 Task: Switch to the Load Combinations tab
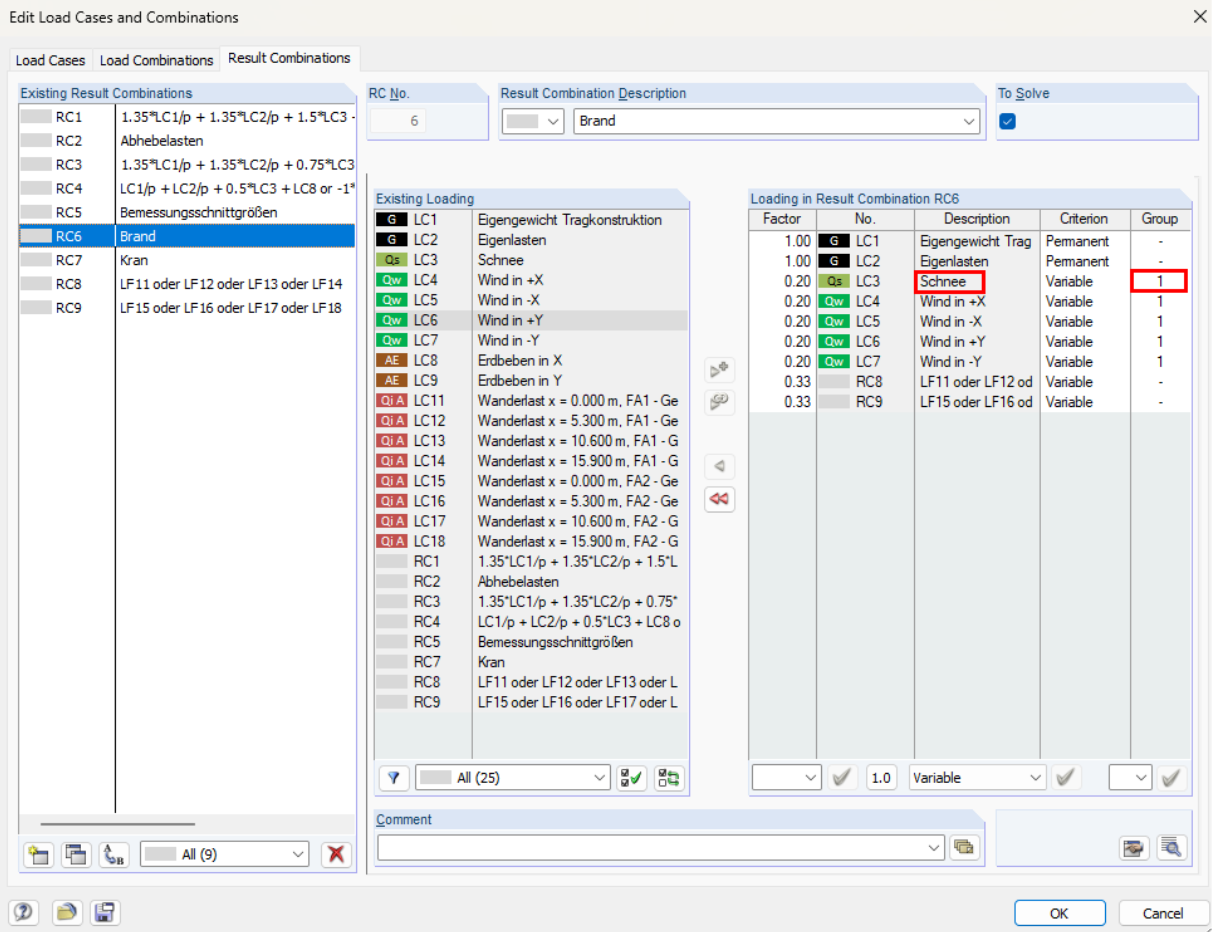(157, 60)
